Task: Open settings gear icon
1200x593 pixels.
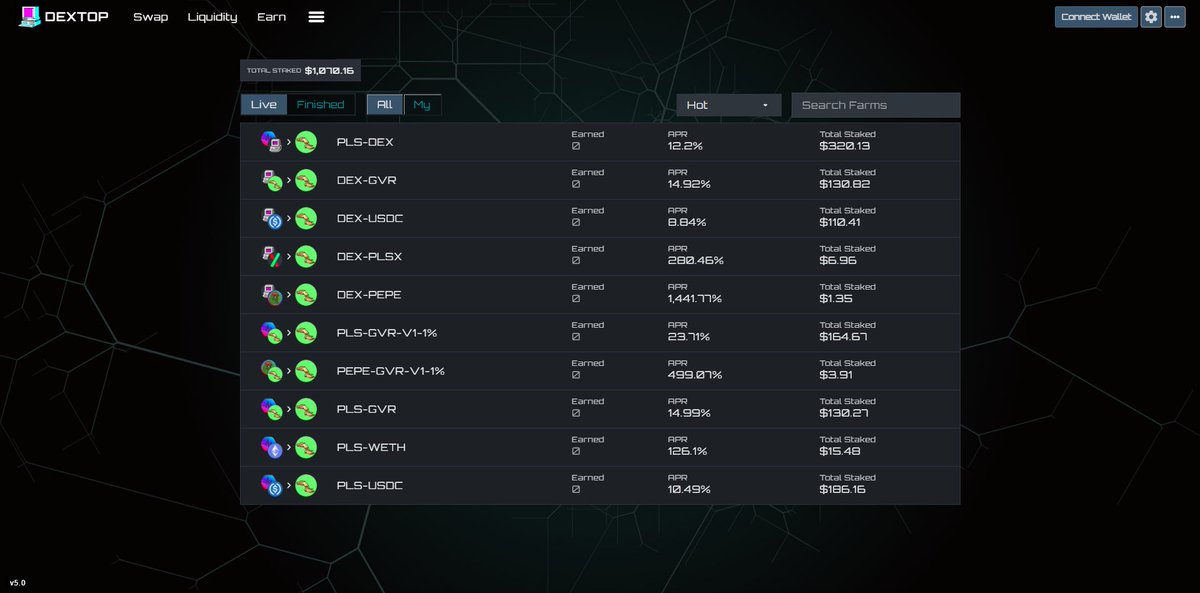Action: pos(1151,17)
